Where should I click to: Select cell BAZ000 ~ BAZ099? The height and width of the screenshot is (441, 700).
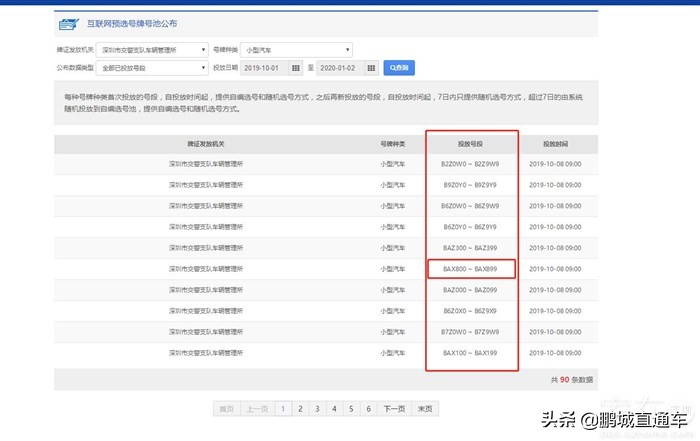pos(470,290)
